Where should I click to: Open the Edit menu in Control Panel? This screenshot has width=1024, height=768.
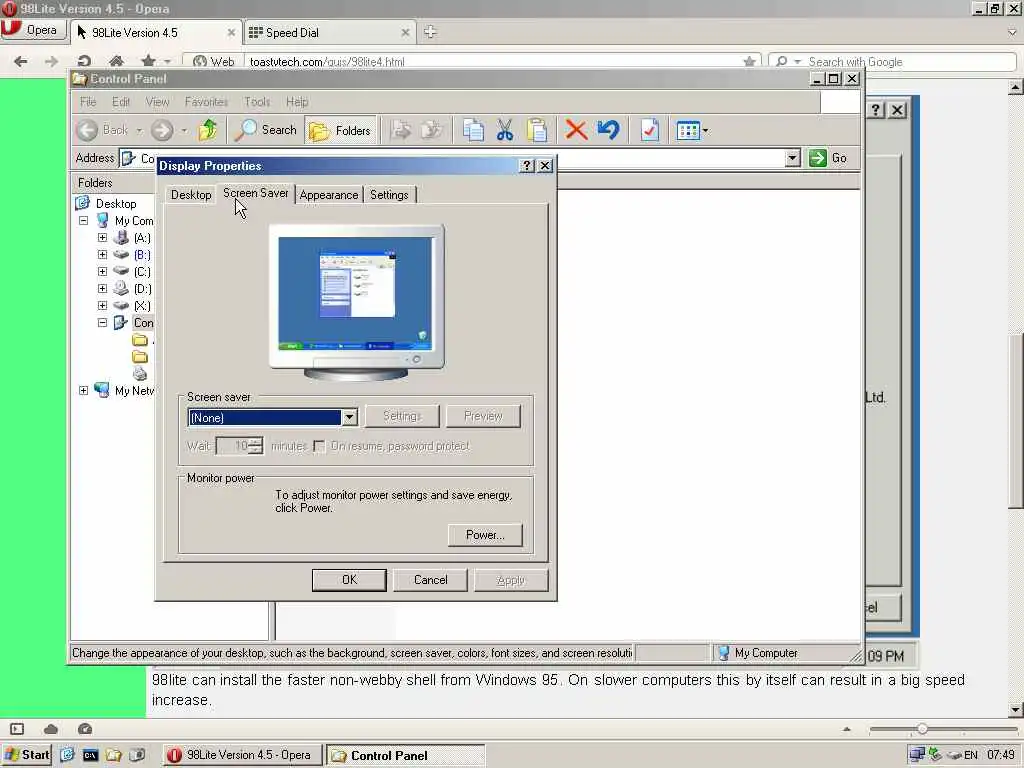pos(121,102)
